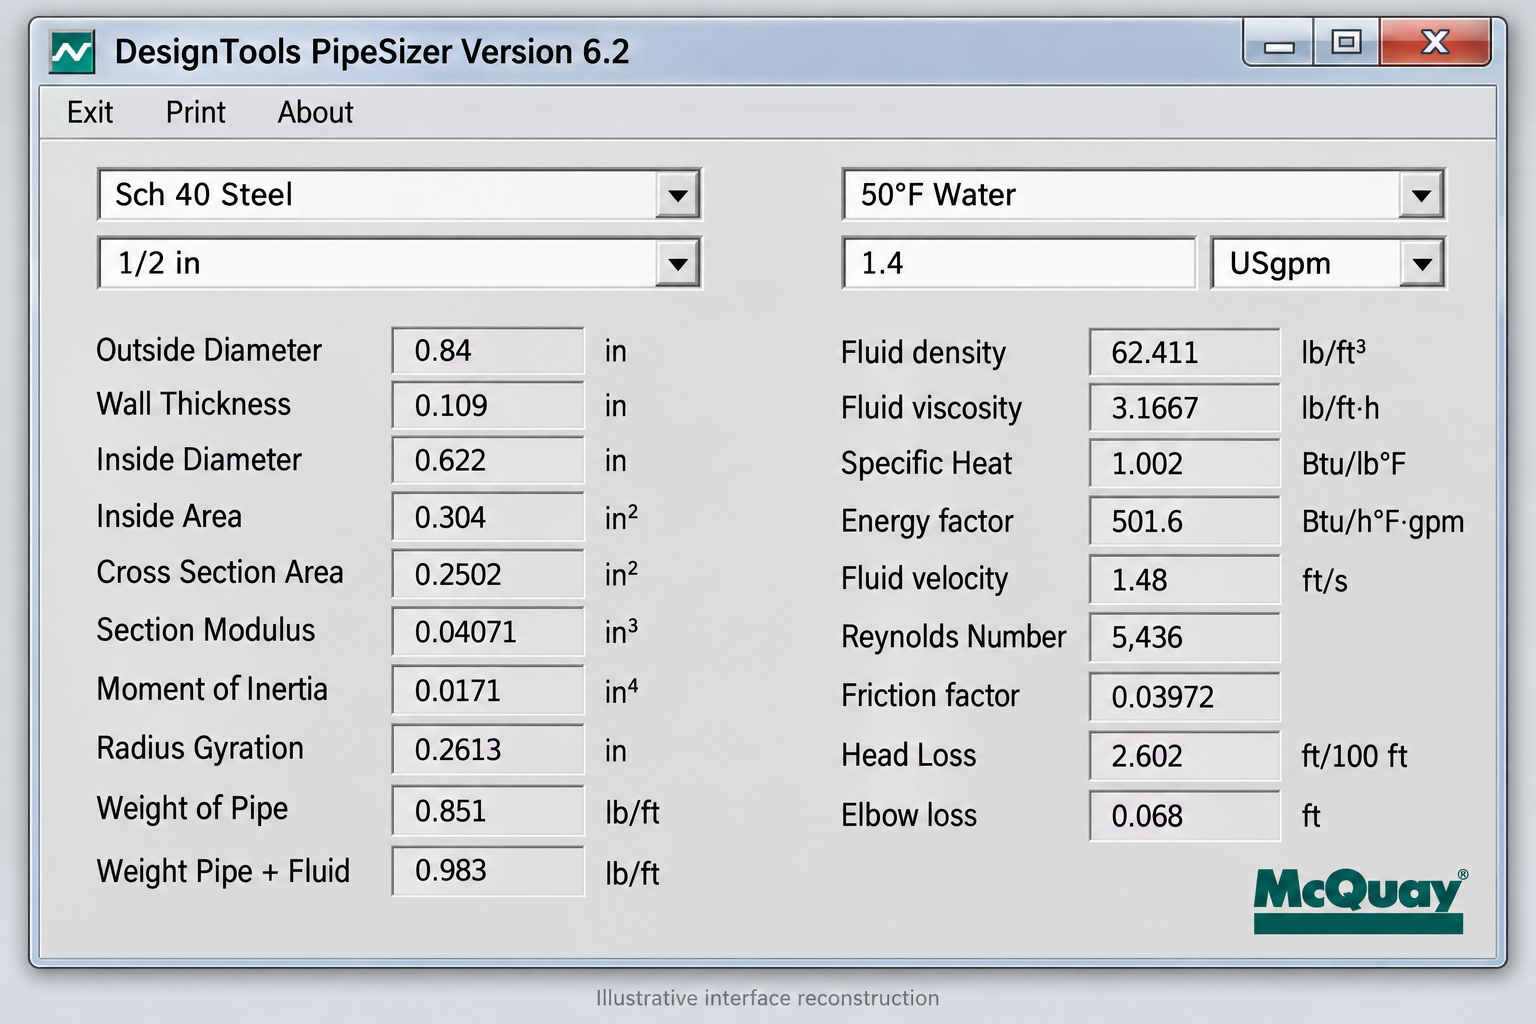Click the PipeSizer app icon in title bar
Viewport: 1536px width, 1024px height.
coord(72,52)
